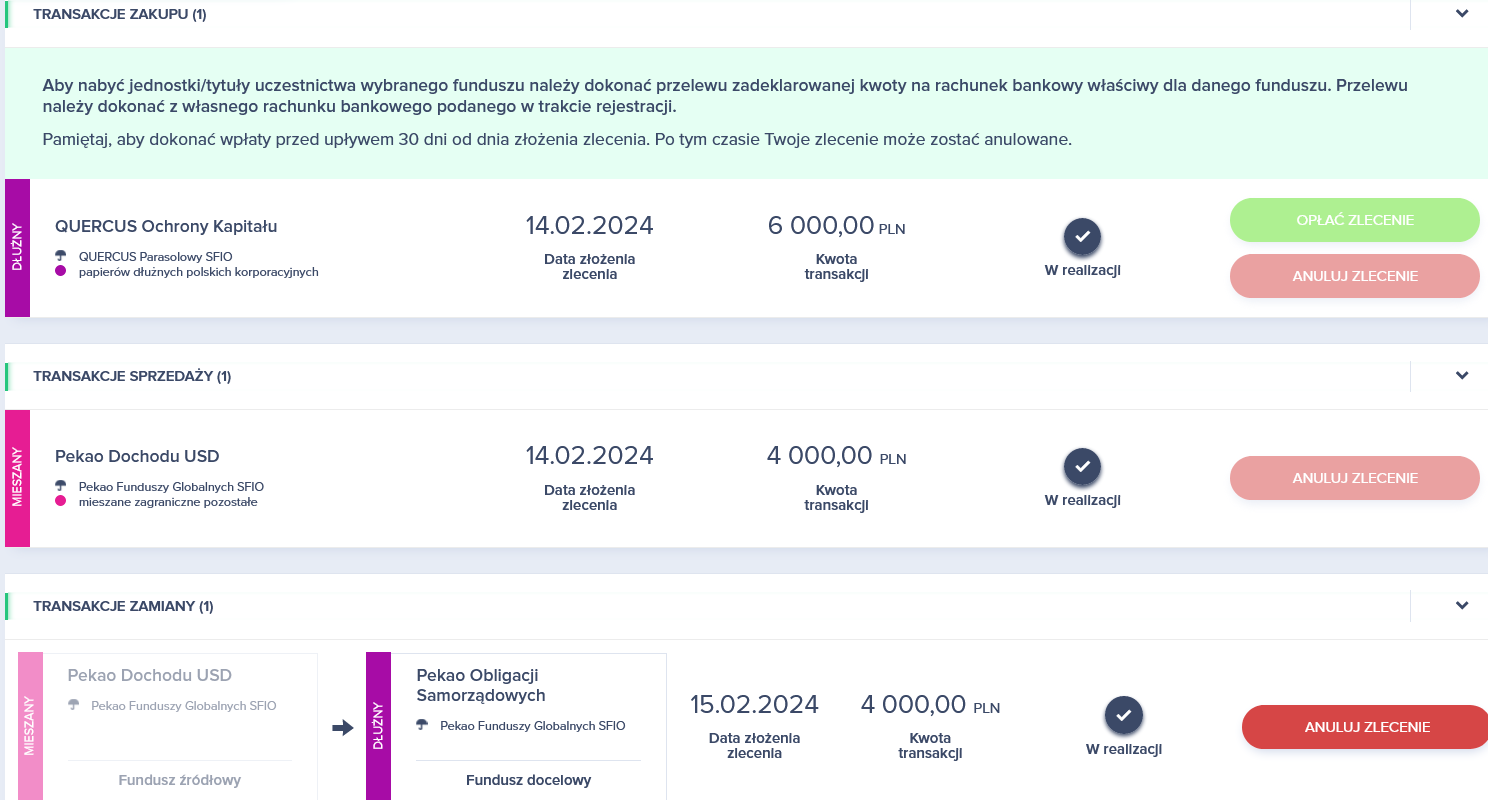Screen dimensions: 1488x800
Task: Click the Transakcje zakupu (1) header
Action: pos(120,14)
